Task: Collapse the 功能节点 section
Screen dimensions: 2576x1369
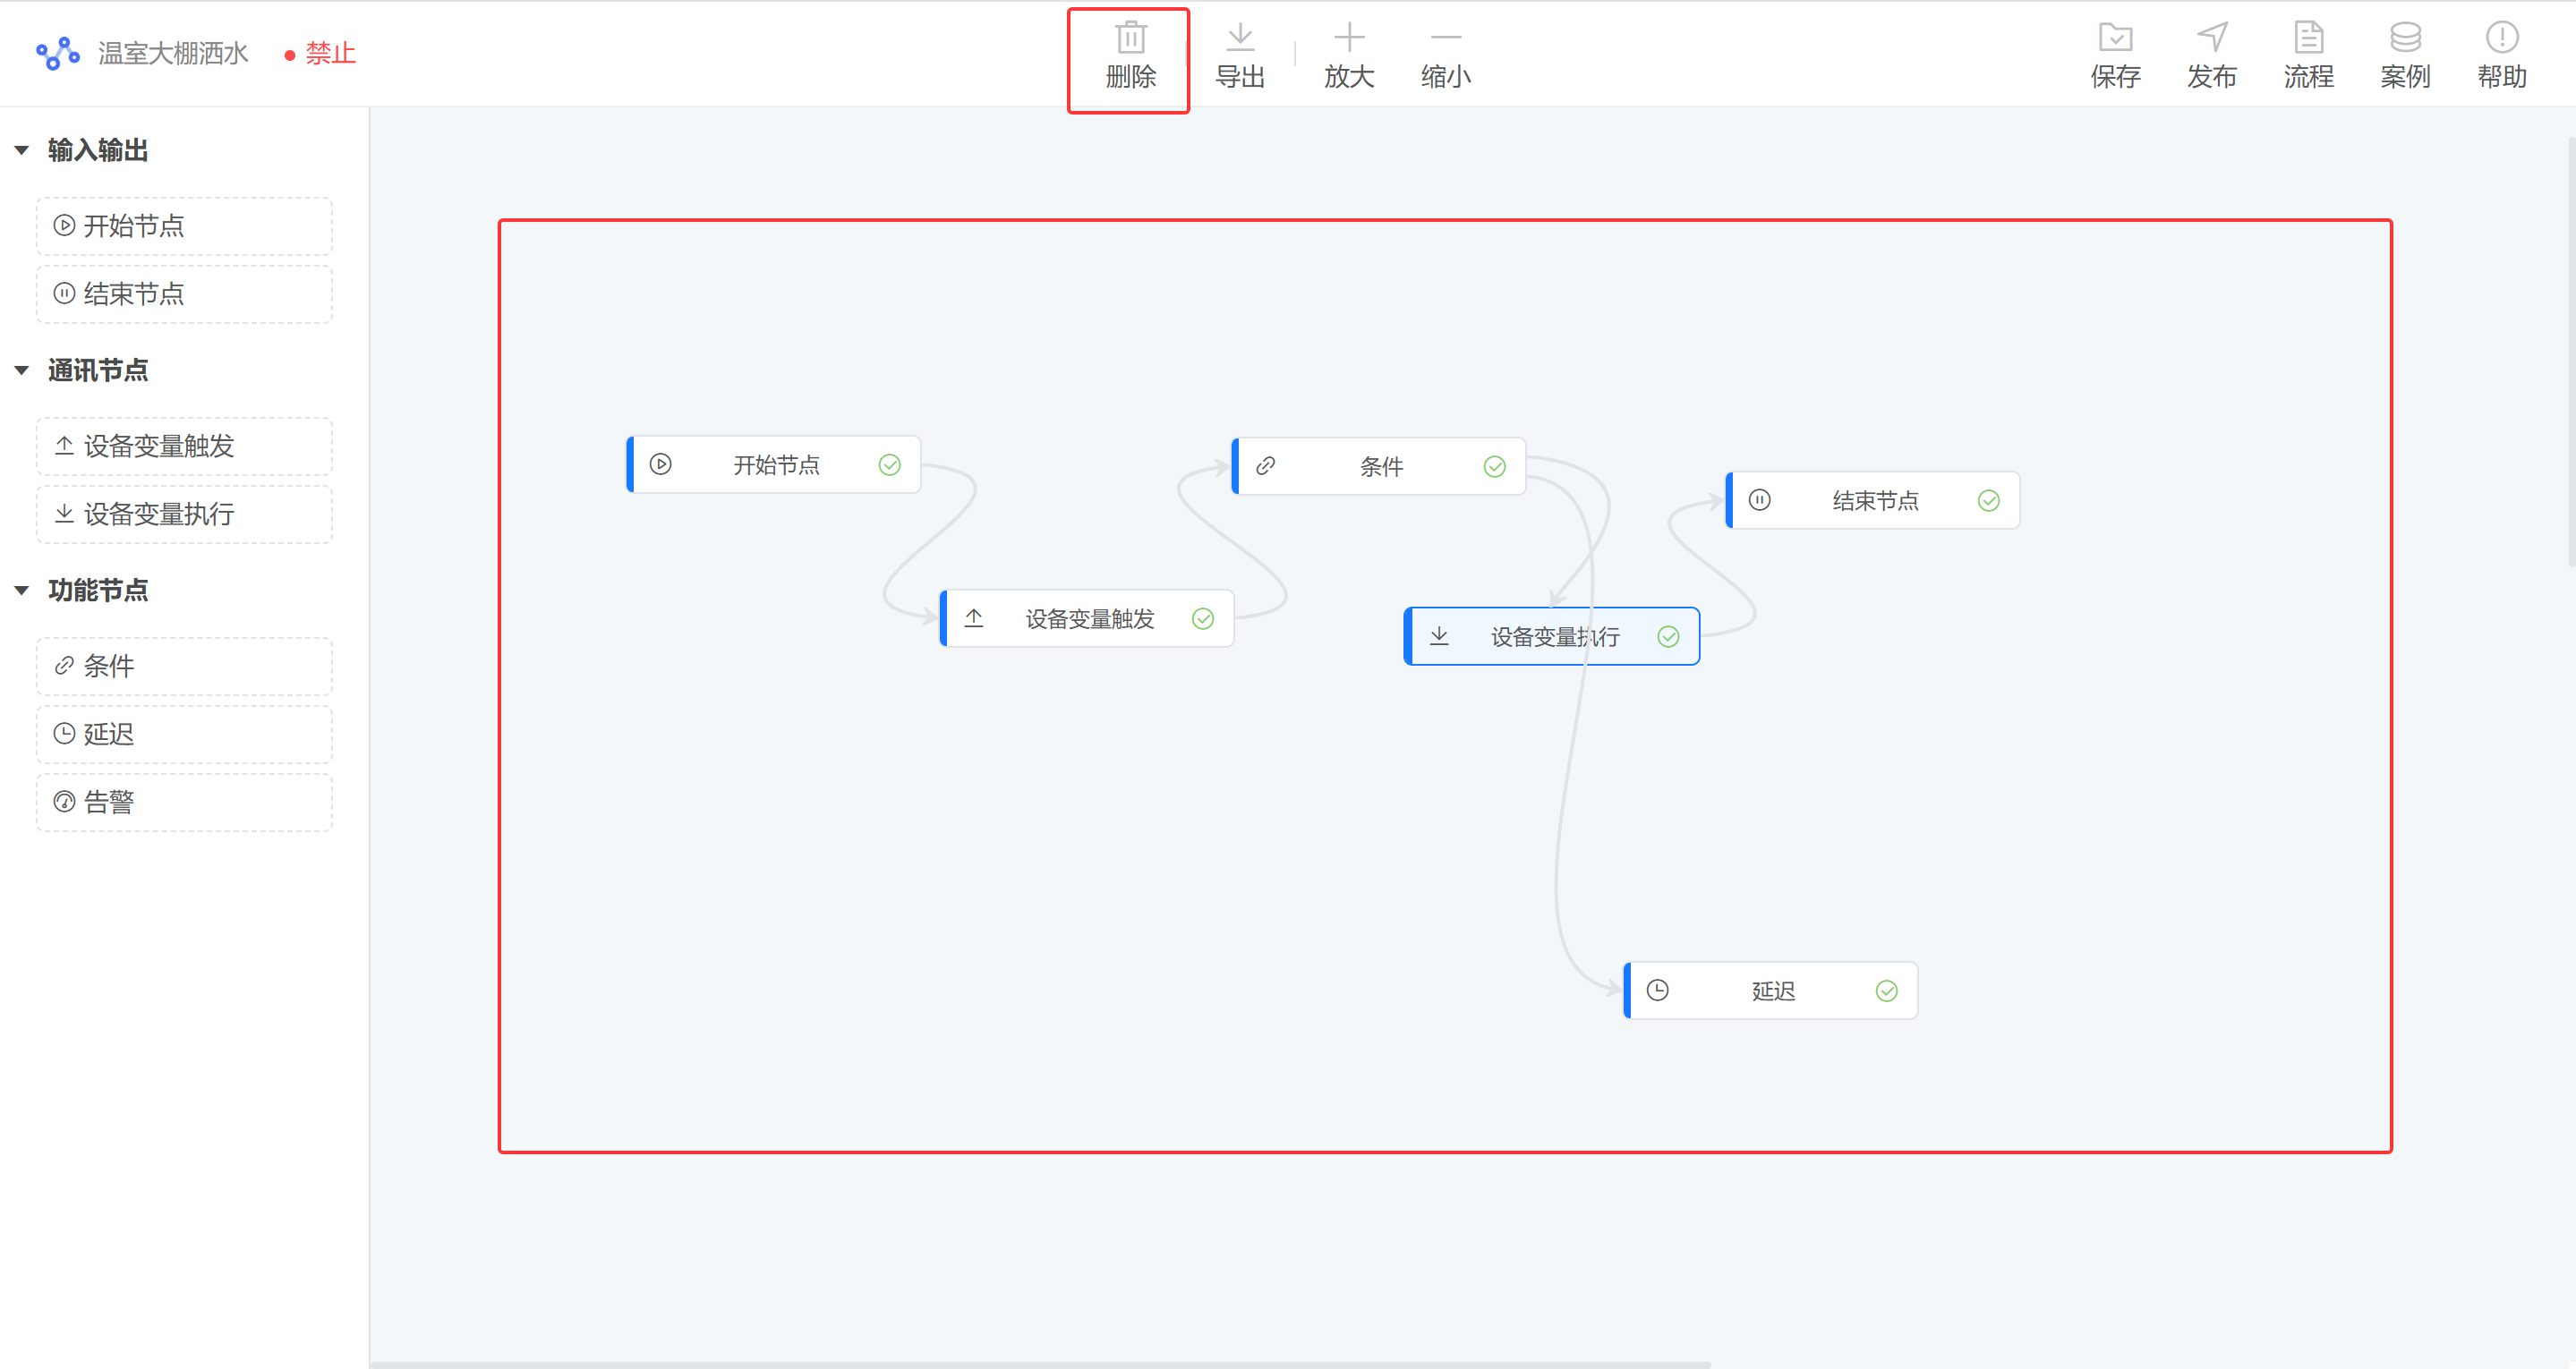Action: pos(21,590)
